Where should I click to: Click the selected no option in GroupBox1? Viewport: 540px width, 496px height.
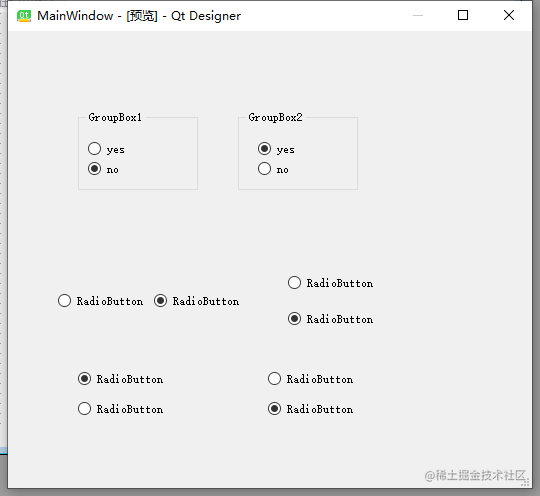(103, 169)
